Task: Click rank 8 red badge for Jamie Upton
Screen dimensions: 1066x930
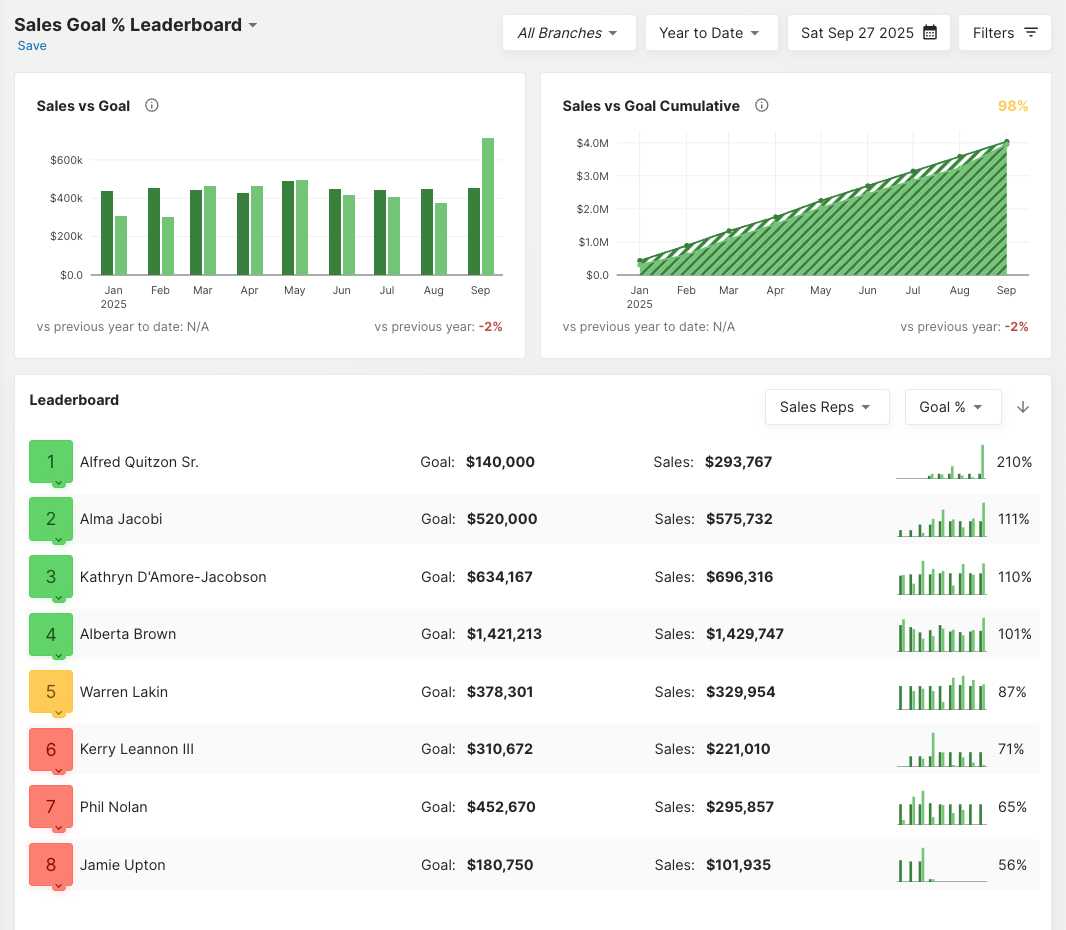Action: [51, 864]
